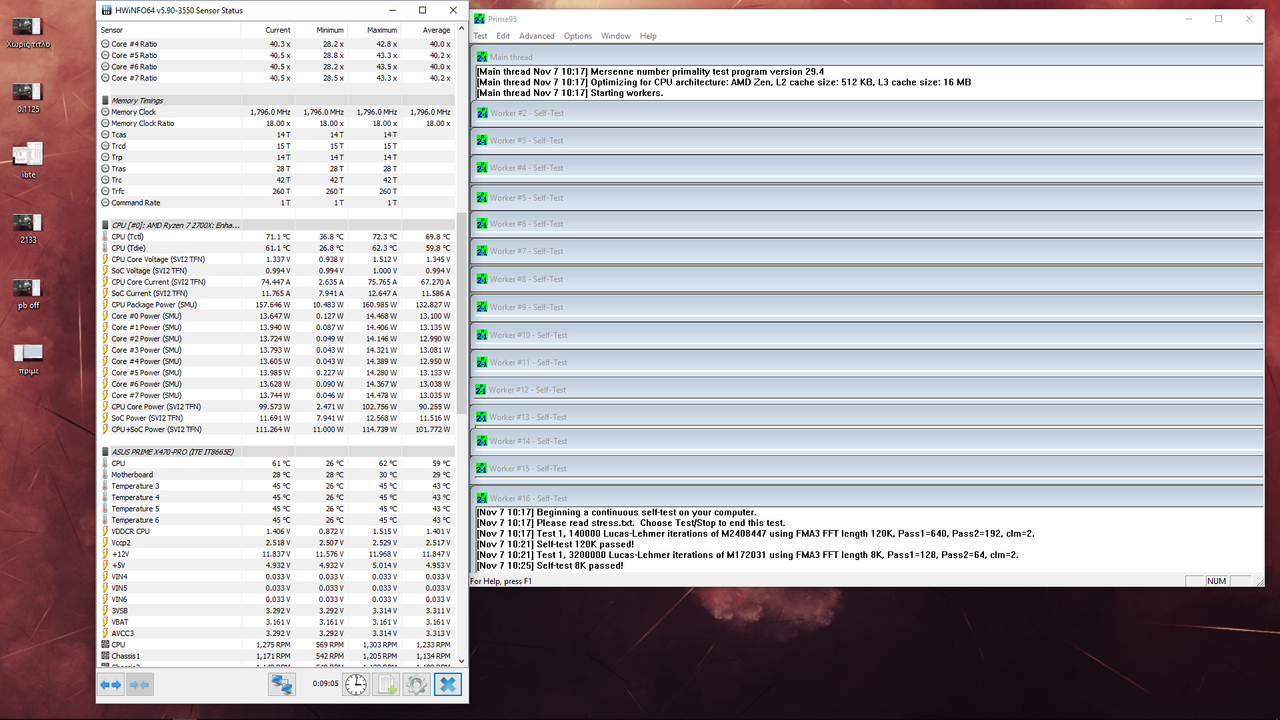1280x720 pixels.
Task: Click the expand columns arrows button in HWiNFO
Action: [111, 684]
